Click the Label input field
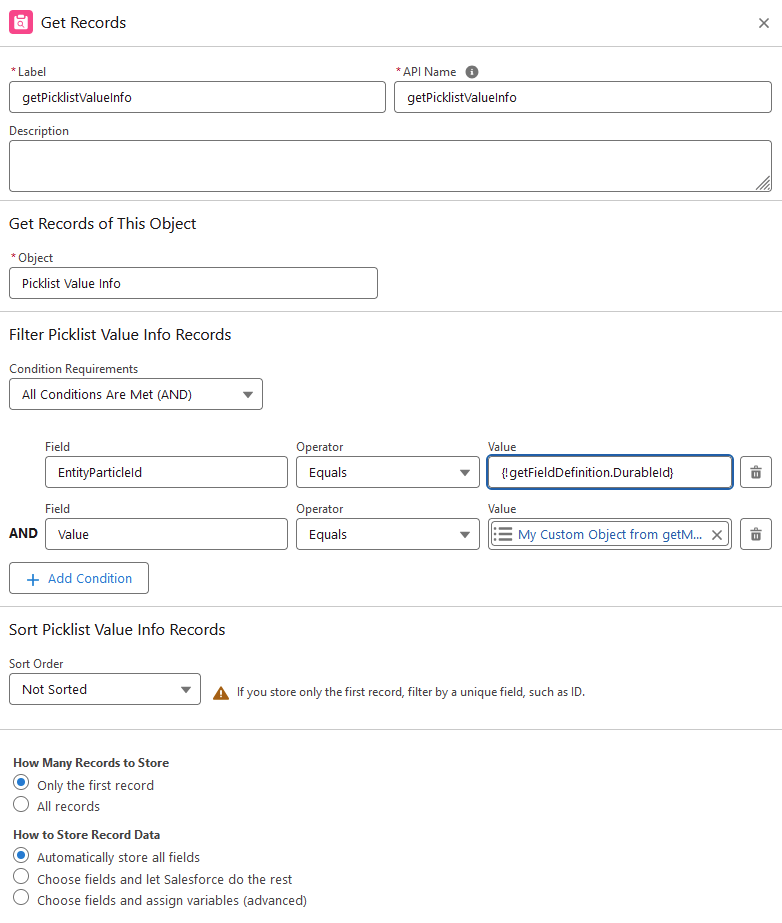 [197, 97]
